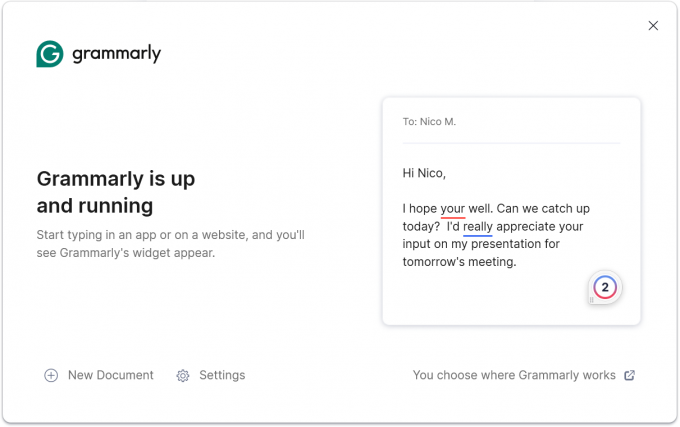Click the sample email preview card
This screenshot has height=427, width=680.
point(511,211)
